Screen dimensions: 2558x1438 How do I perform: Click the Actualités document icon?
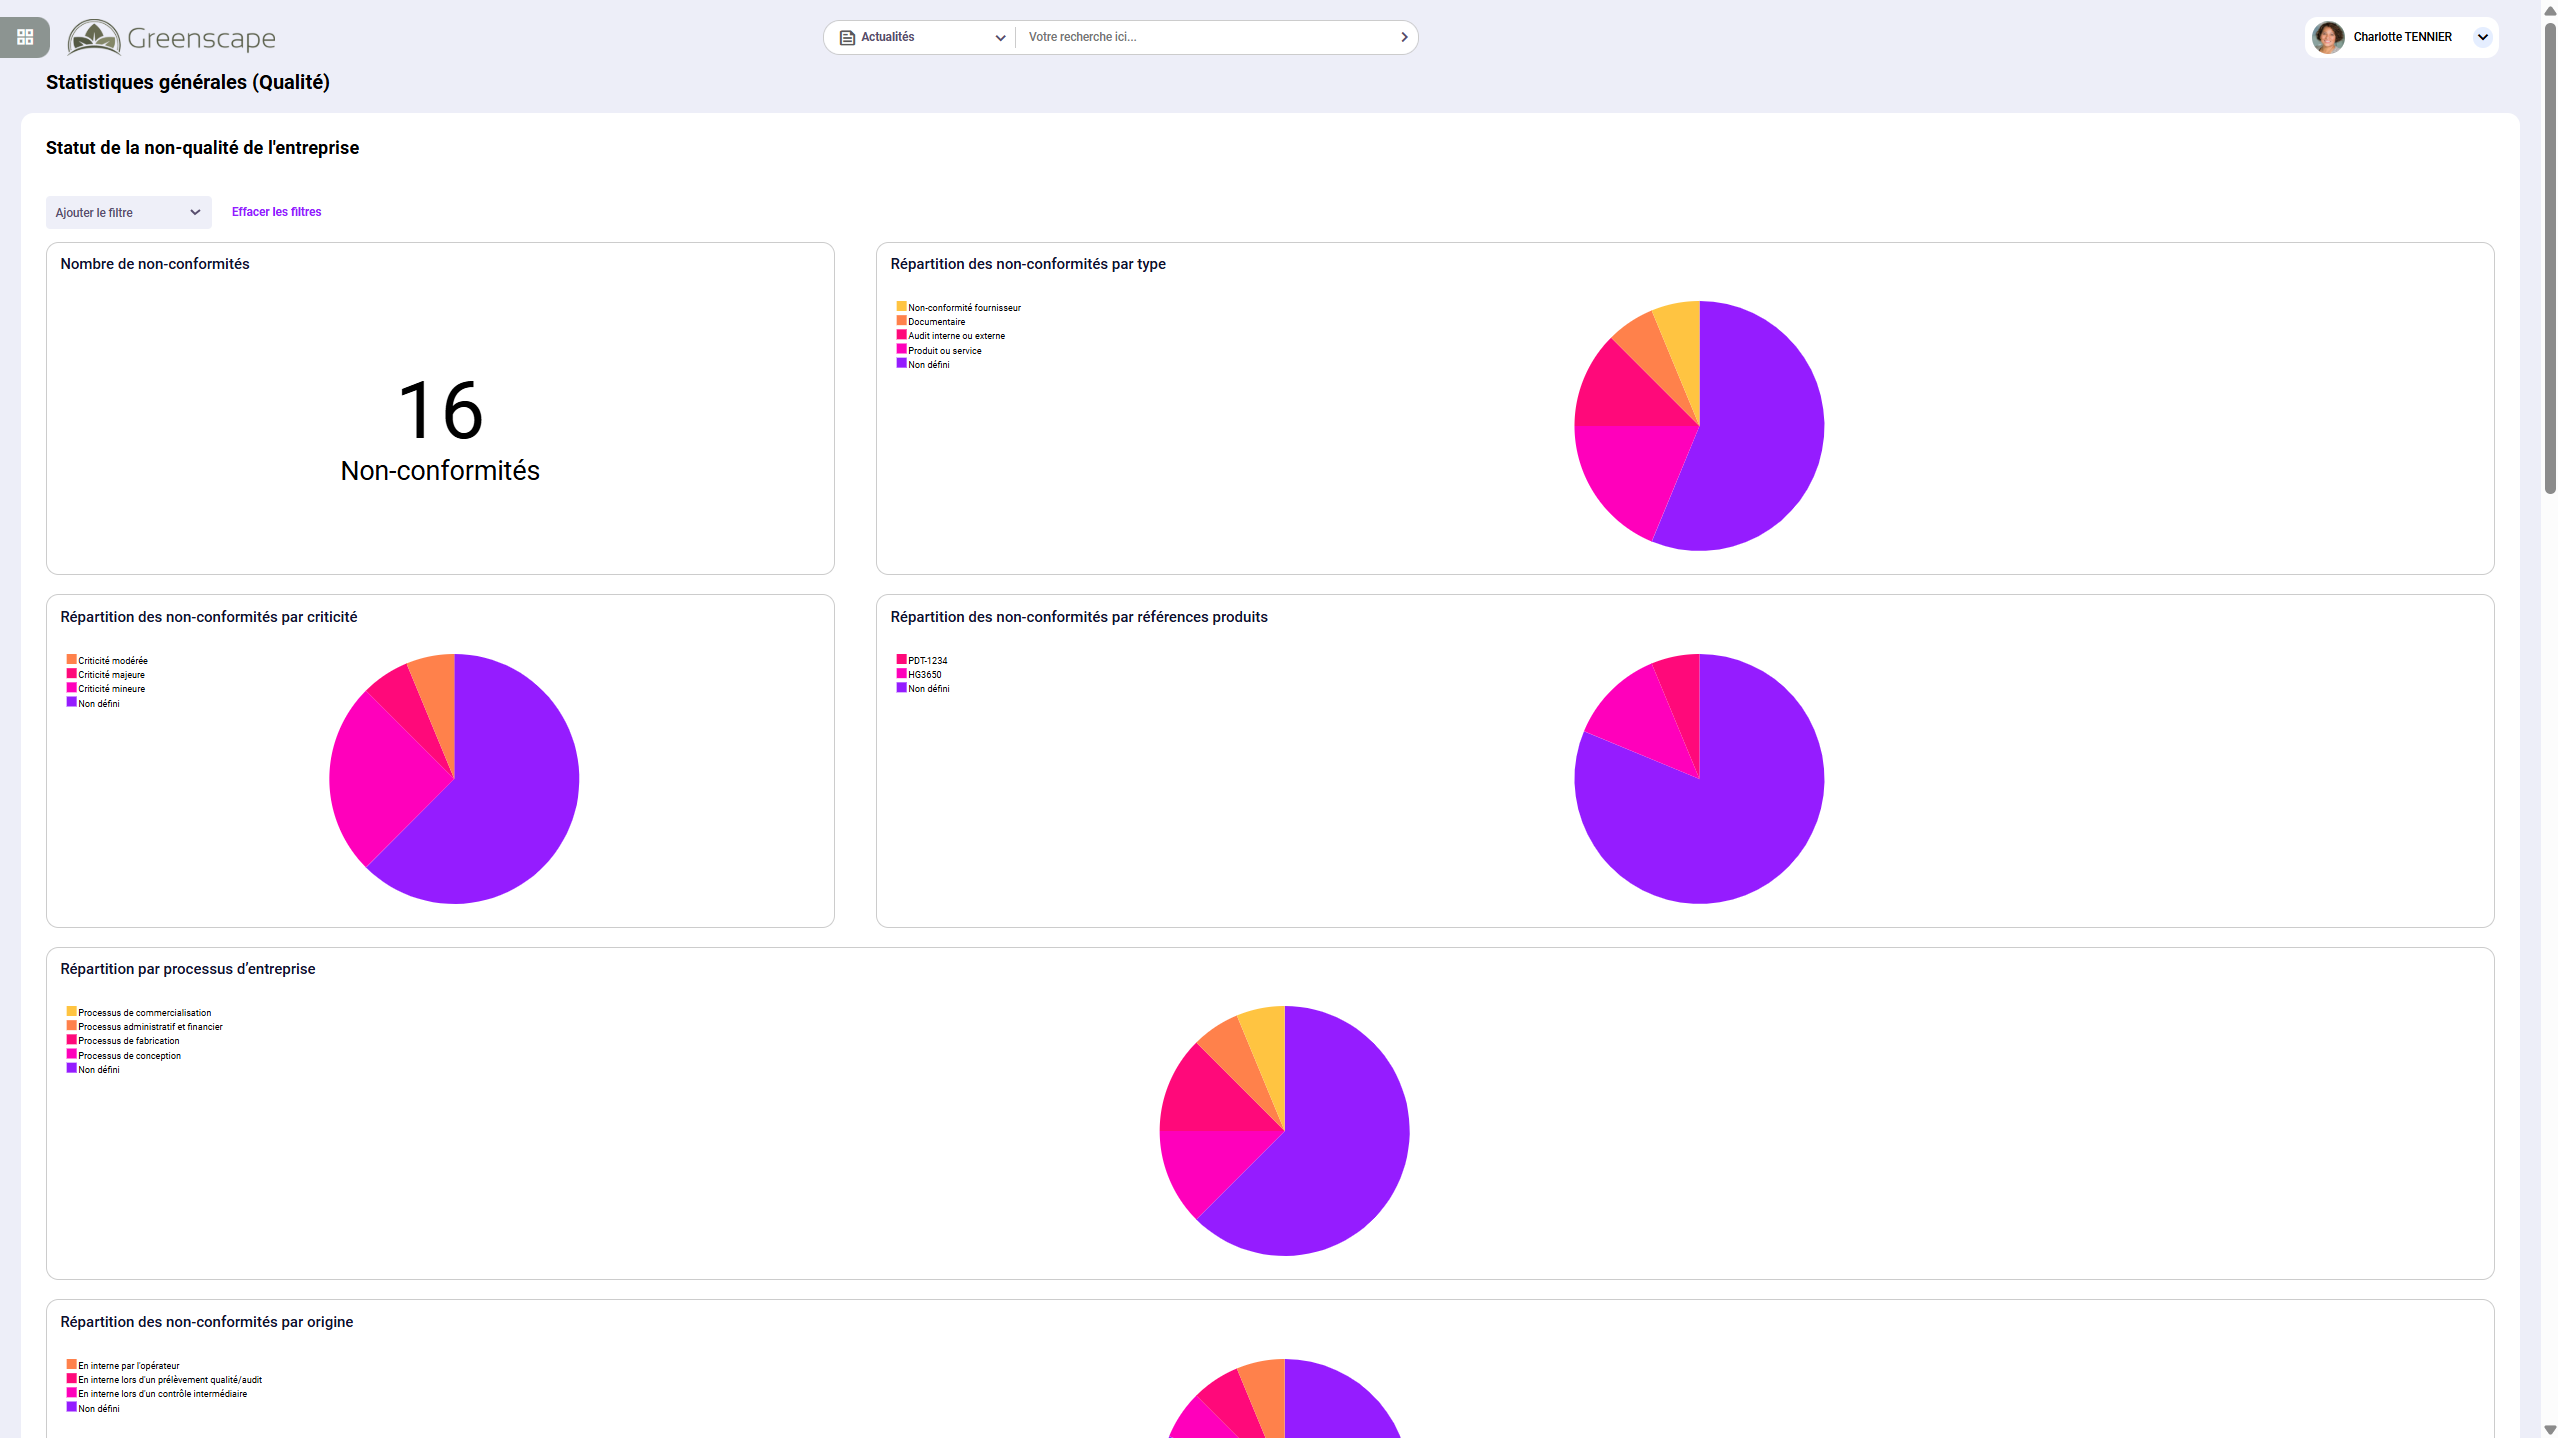click(847, 38)
